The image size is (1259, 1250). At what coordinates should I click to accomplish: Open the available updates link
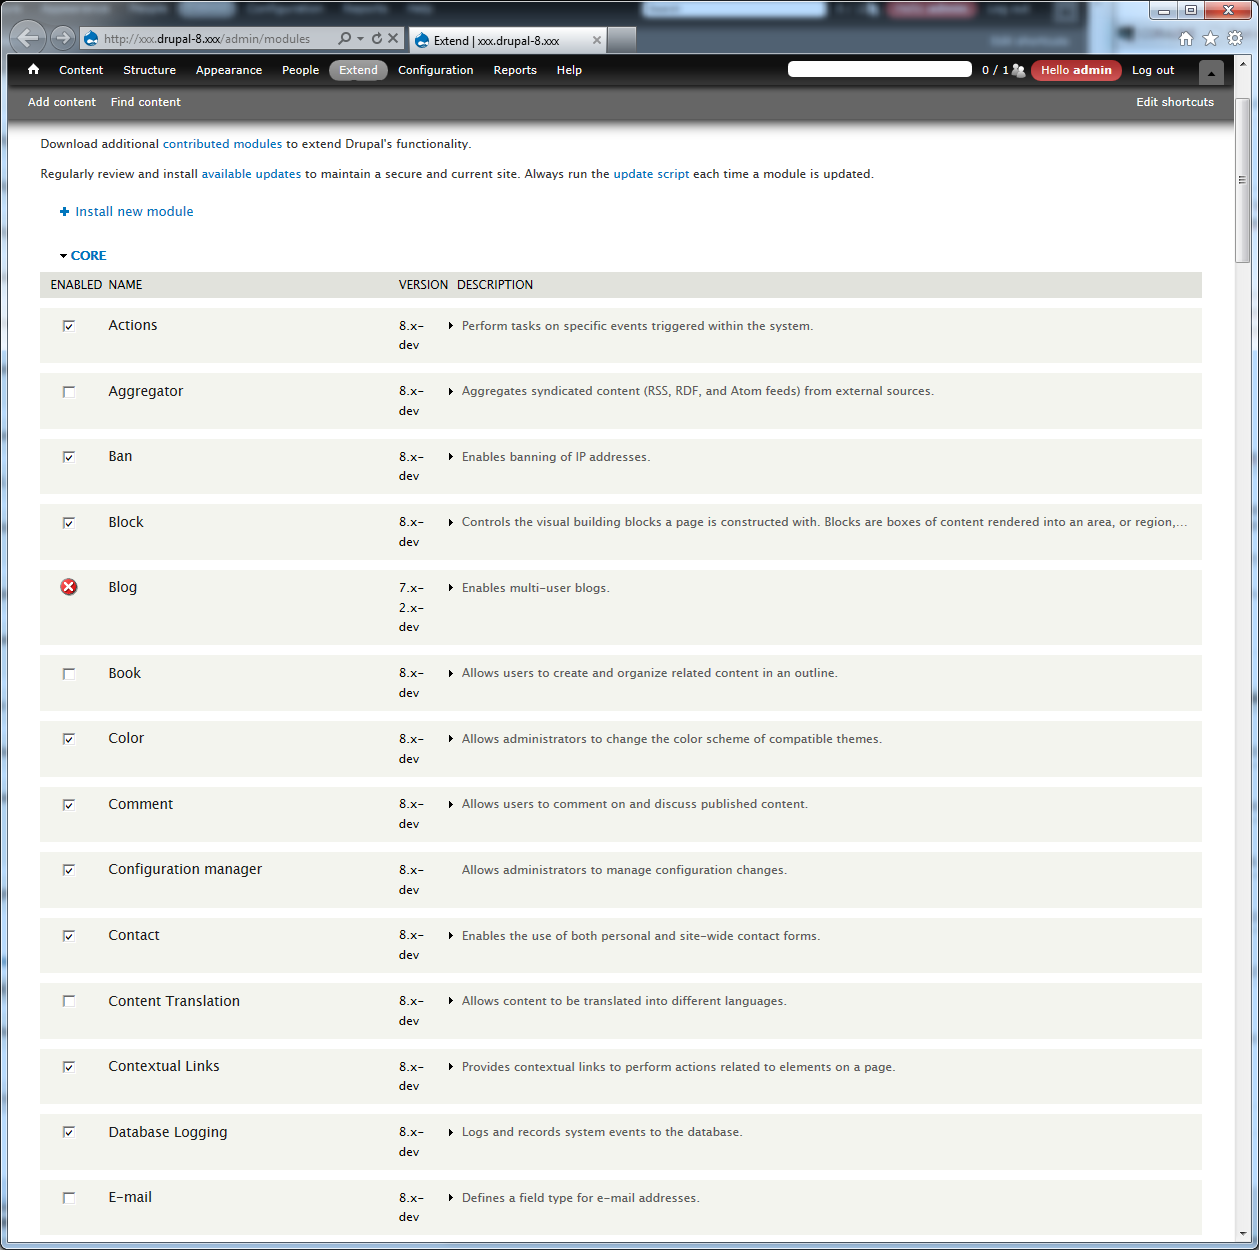pyautogui.click(x=251, y=174)
